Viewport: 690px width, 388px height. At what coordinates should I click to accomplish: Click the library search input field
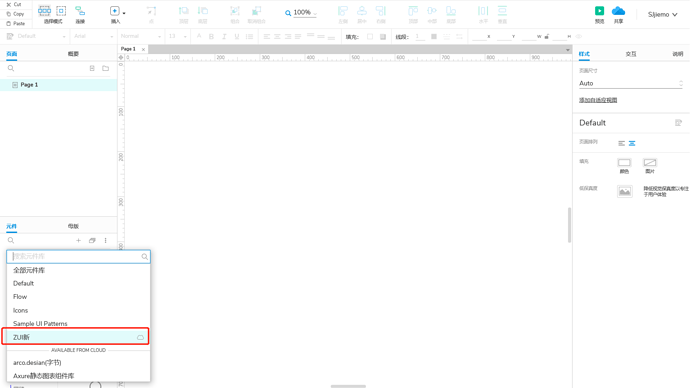click(78, 256)
